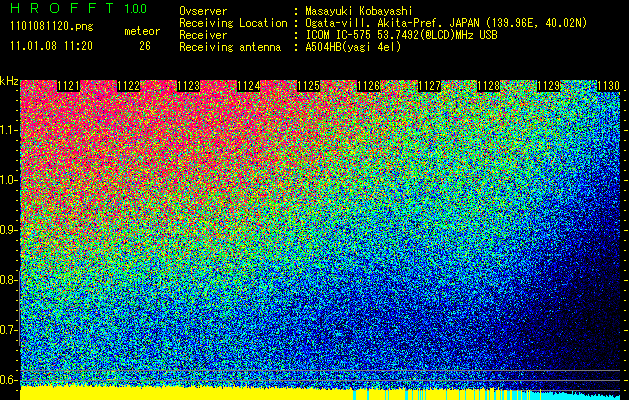Click the Receiver label
The height and width of the screenshot is (400, 629).
coord(203,35)
